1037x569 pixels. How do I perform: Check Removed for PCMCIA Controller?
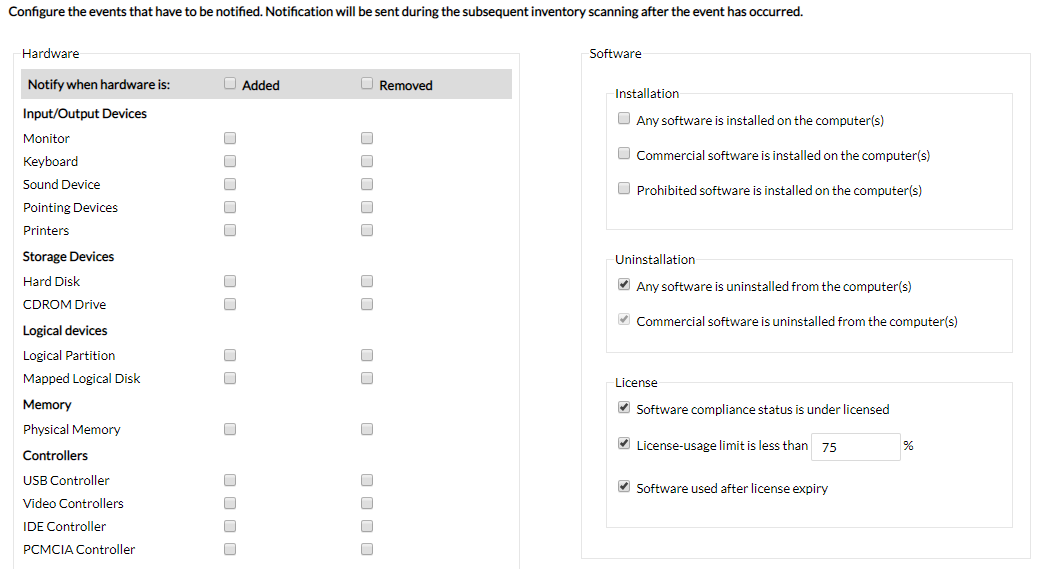tap(367, 549)
